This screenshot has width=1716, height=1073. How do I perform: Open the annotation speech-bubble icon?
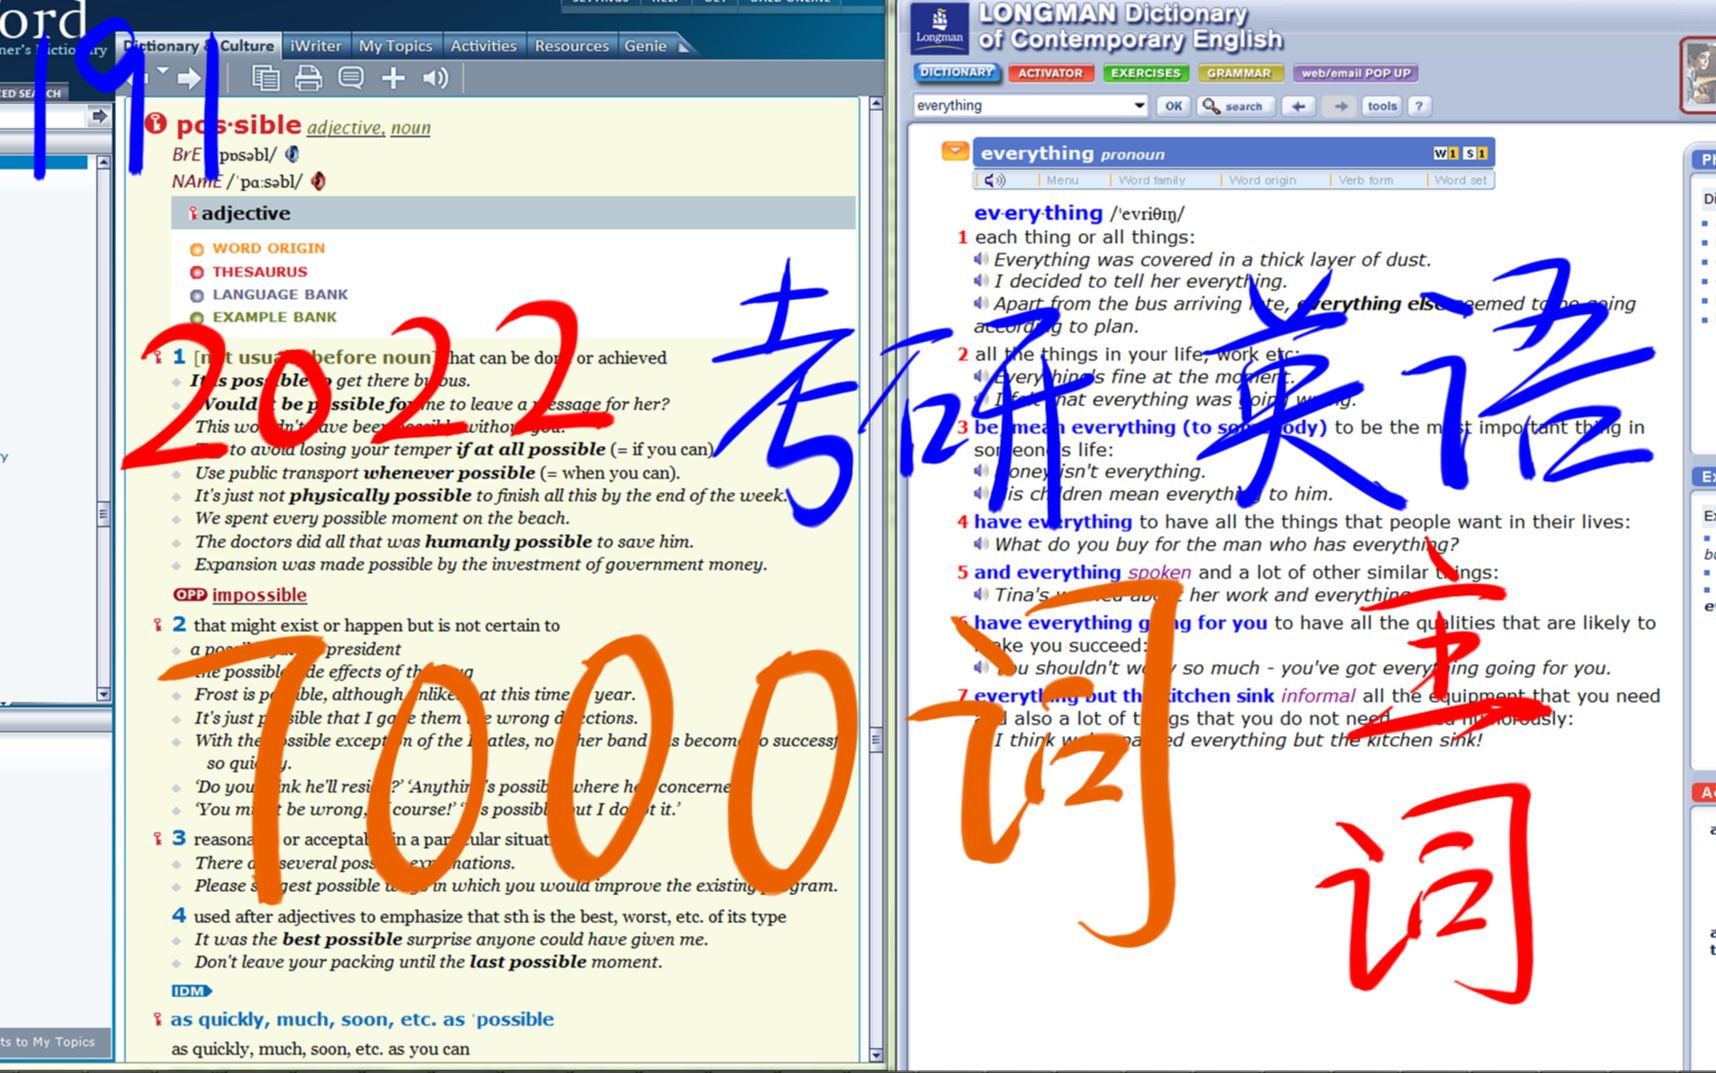point(351,78)
